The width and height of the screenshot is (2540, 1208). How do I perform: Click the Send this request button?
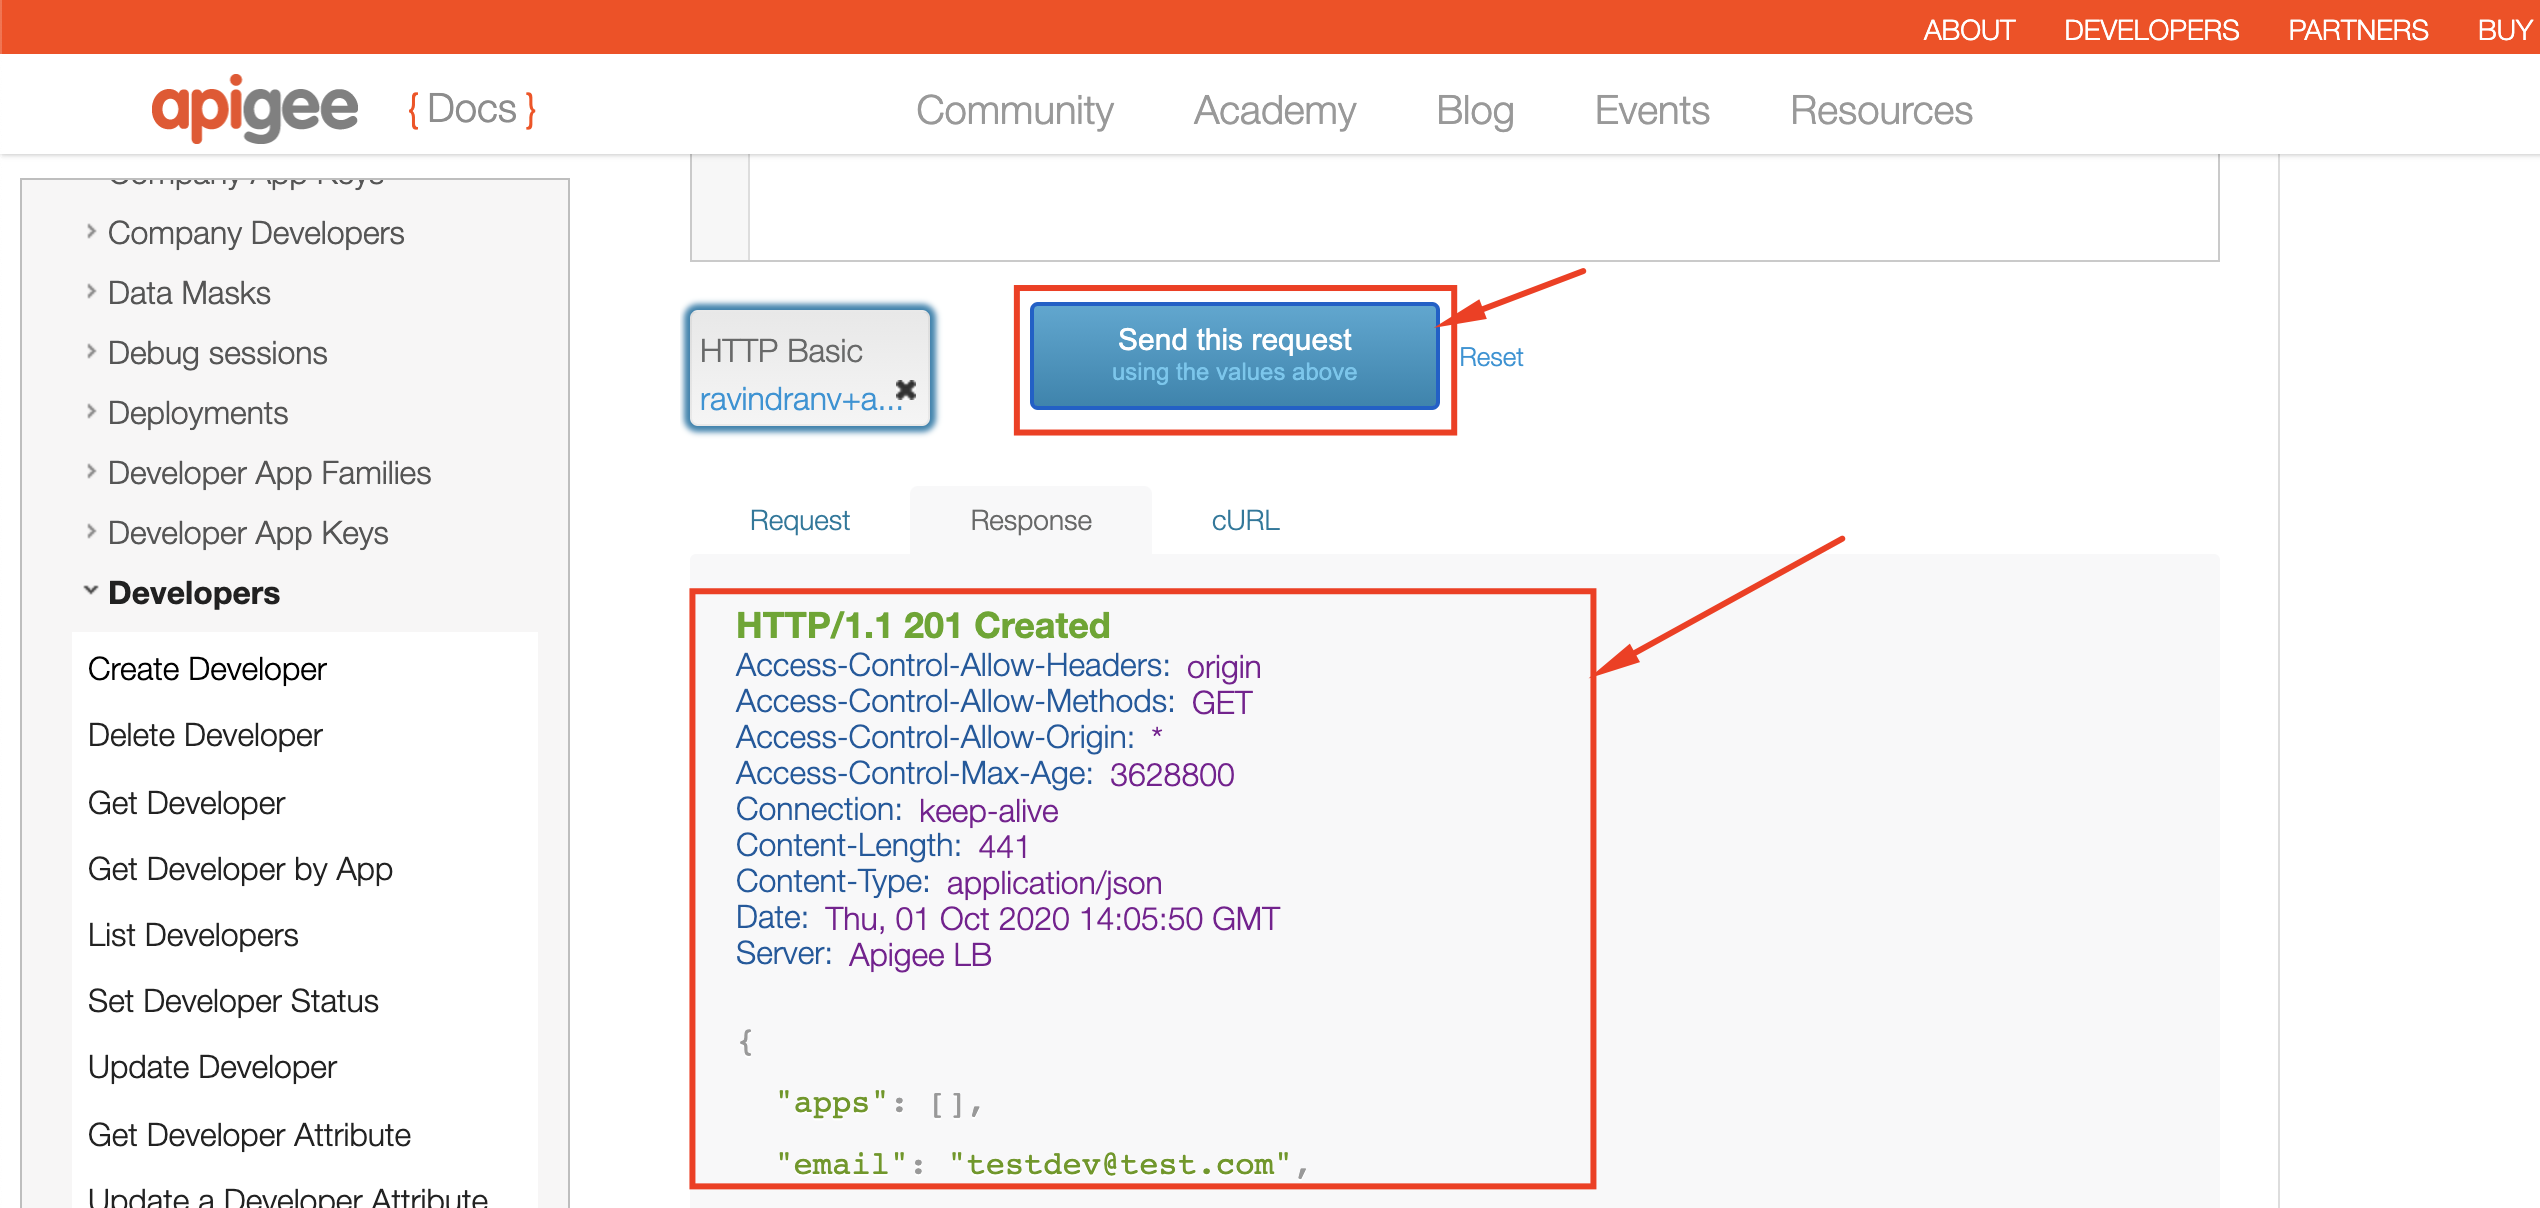[1234, 356]
